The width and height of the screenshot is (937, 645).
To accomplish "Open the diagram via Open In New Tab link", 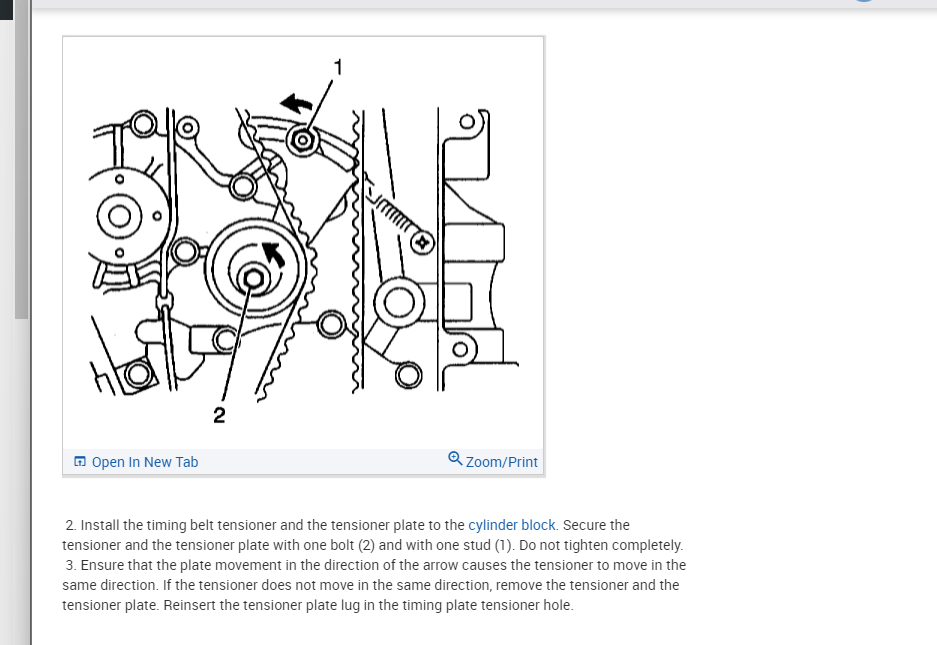I will coord(145,462).
